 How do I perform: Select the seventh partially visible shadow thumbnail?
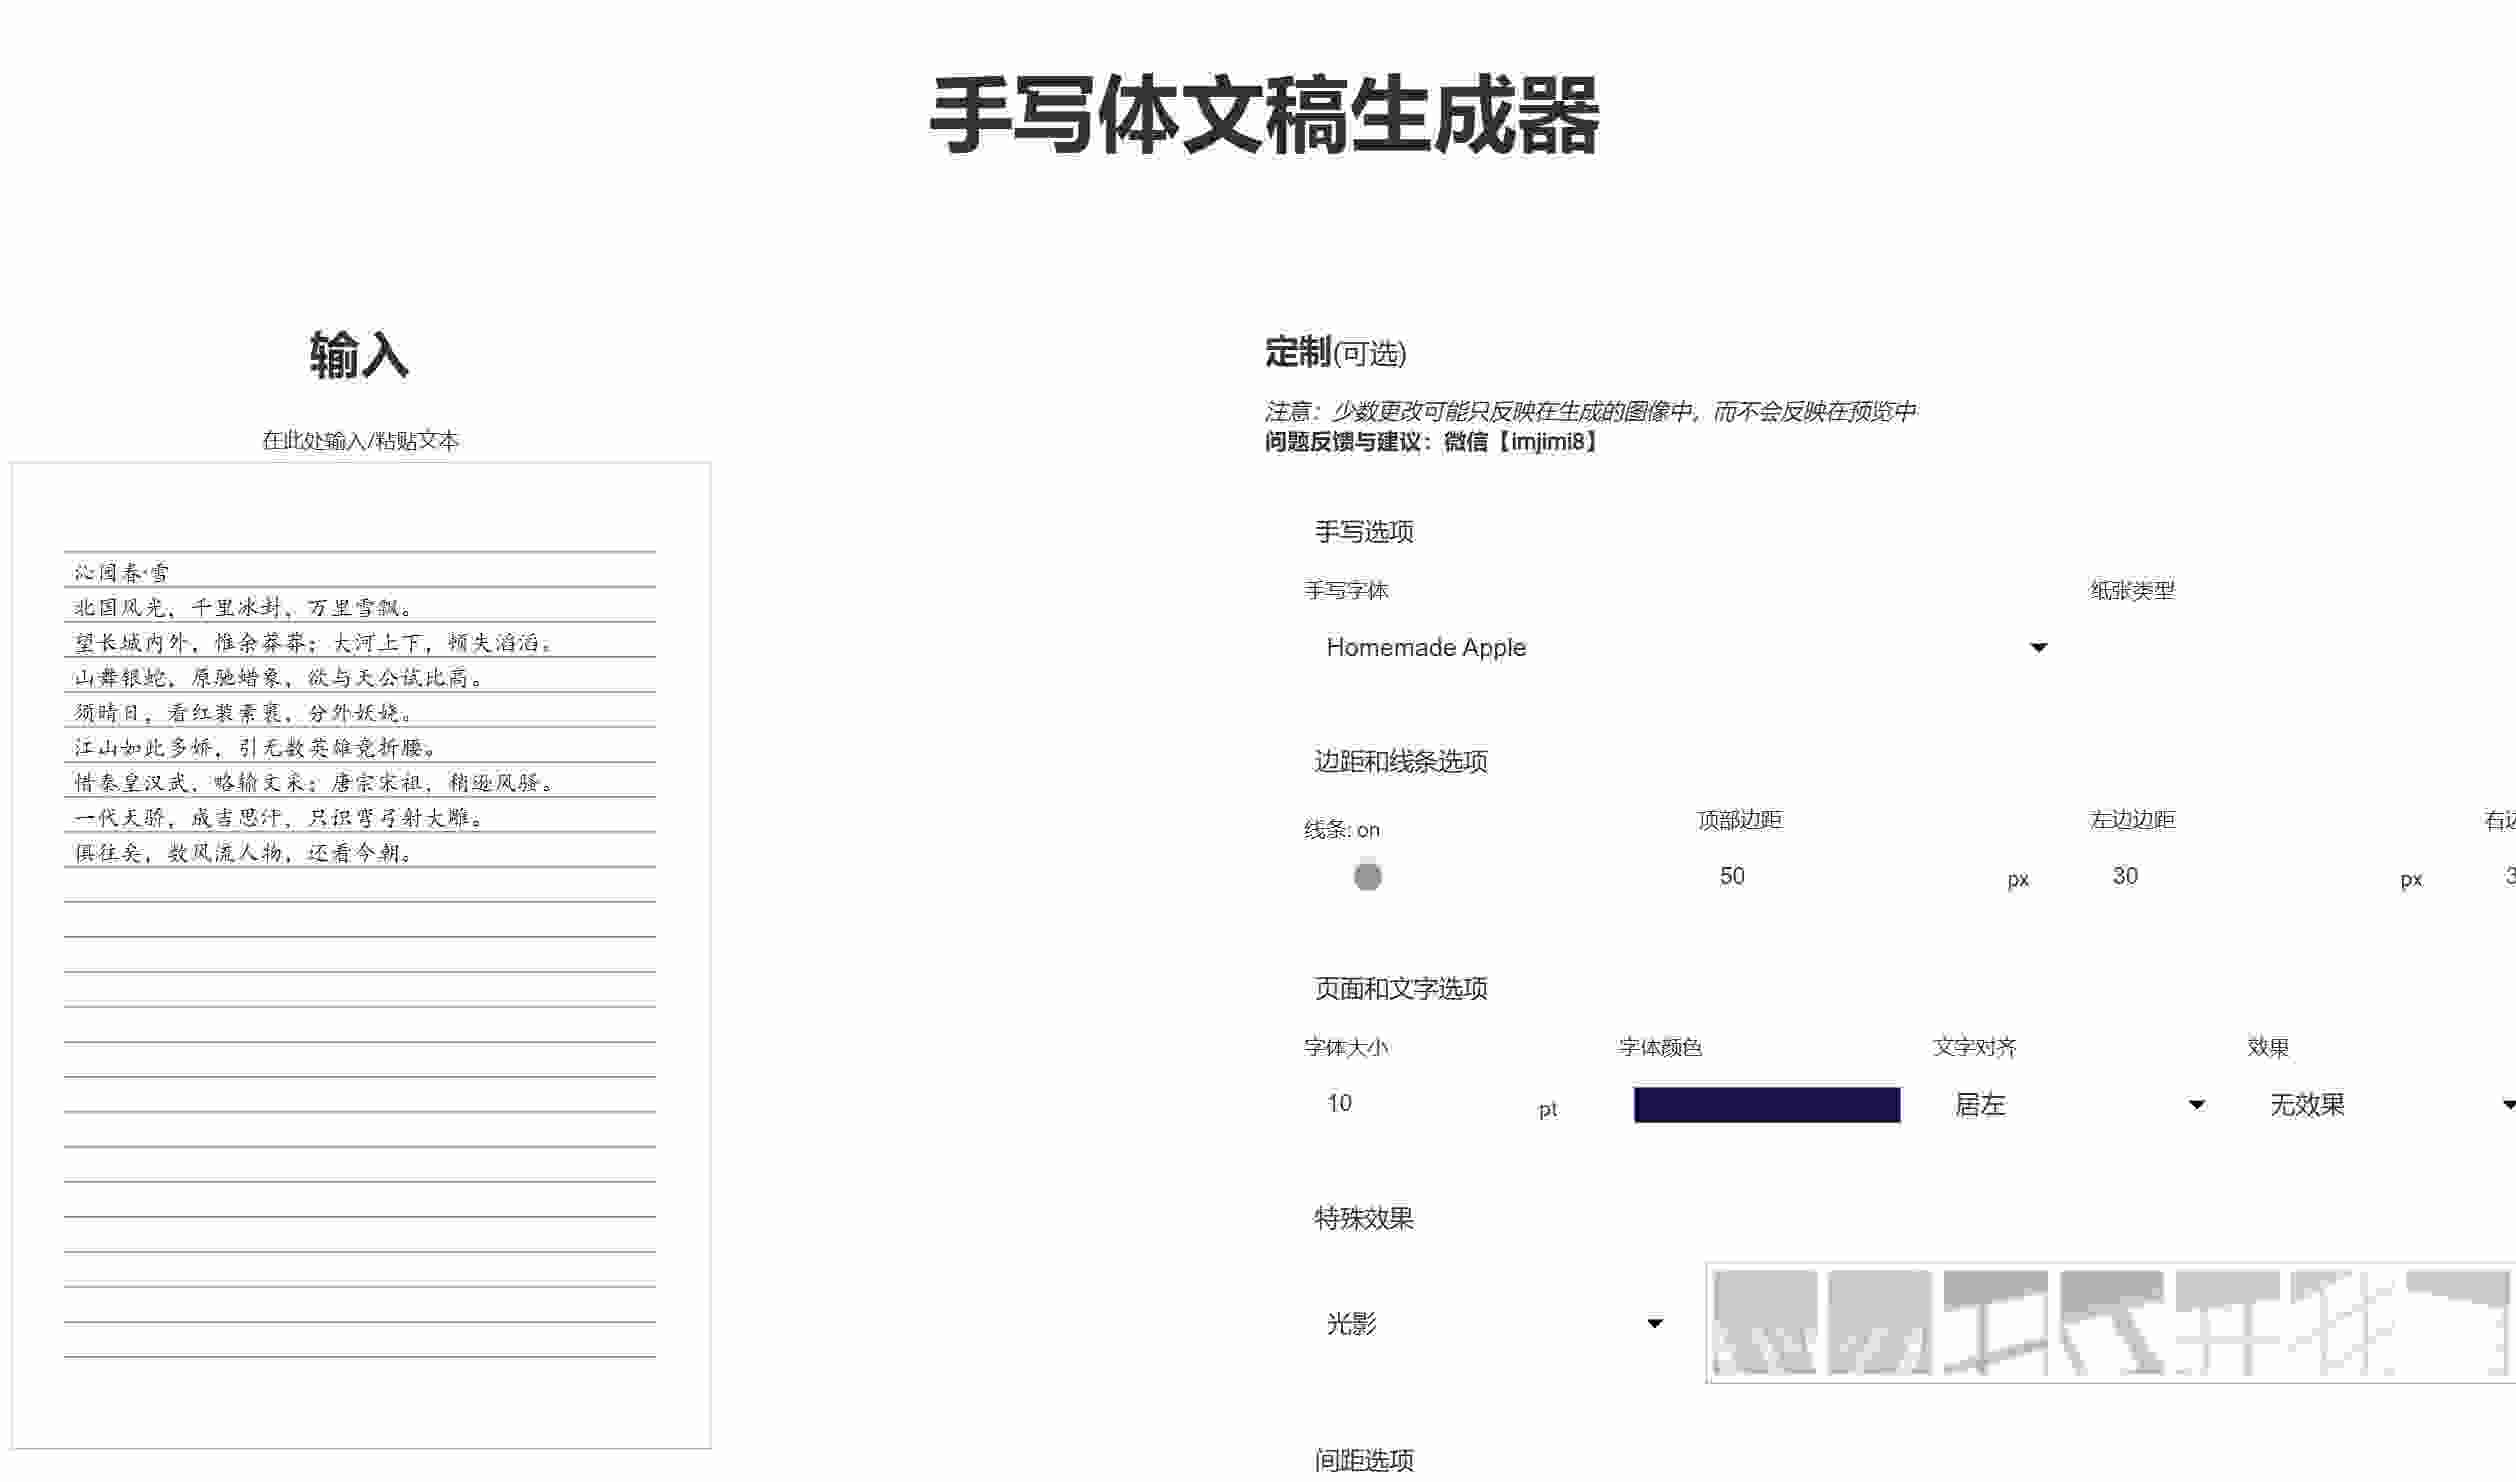pyautogui.click(x=2458, y=1322)
